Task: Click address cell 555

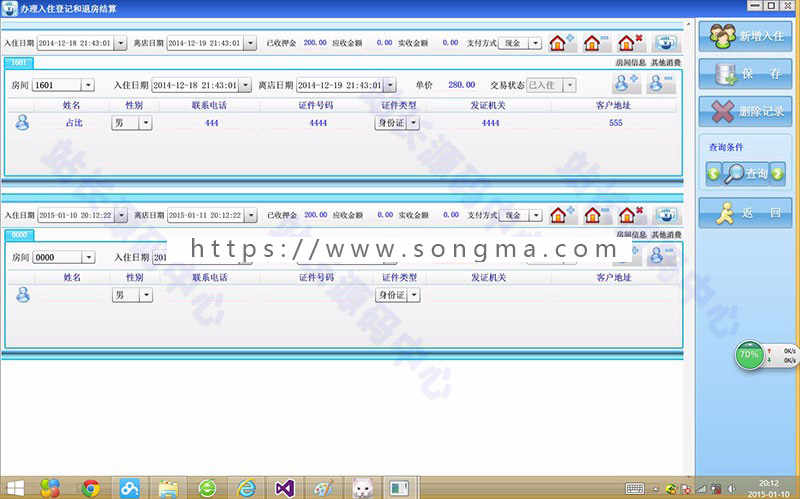Action: (616, 123)
